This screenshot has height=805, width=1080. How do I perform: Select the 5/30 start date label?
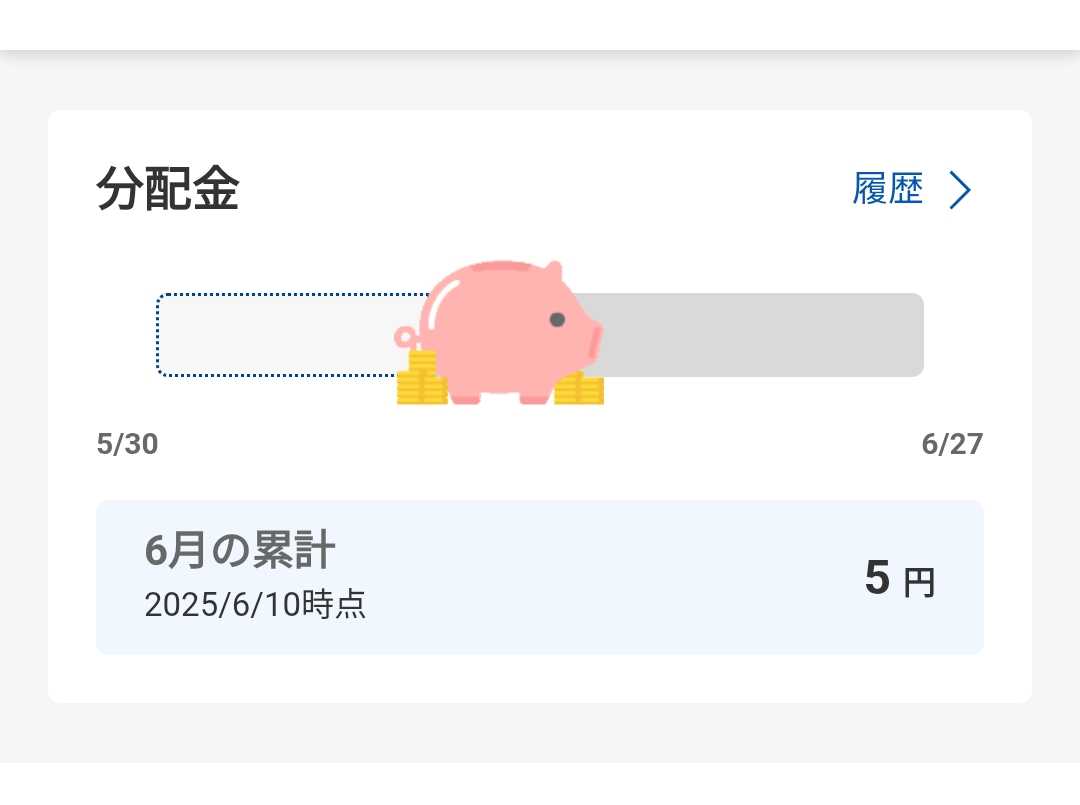pos(127,444)
